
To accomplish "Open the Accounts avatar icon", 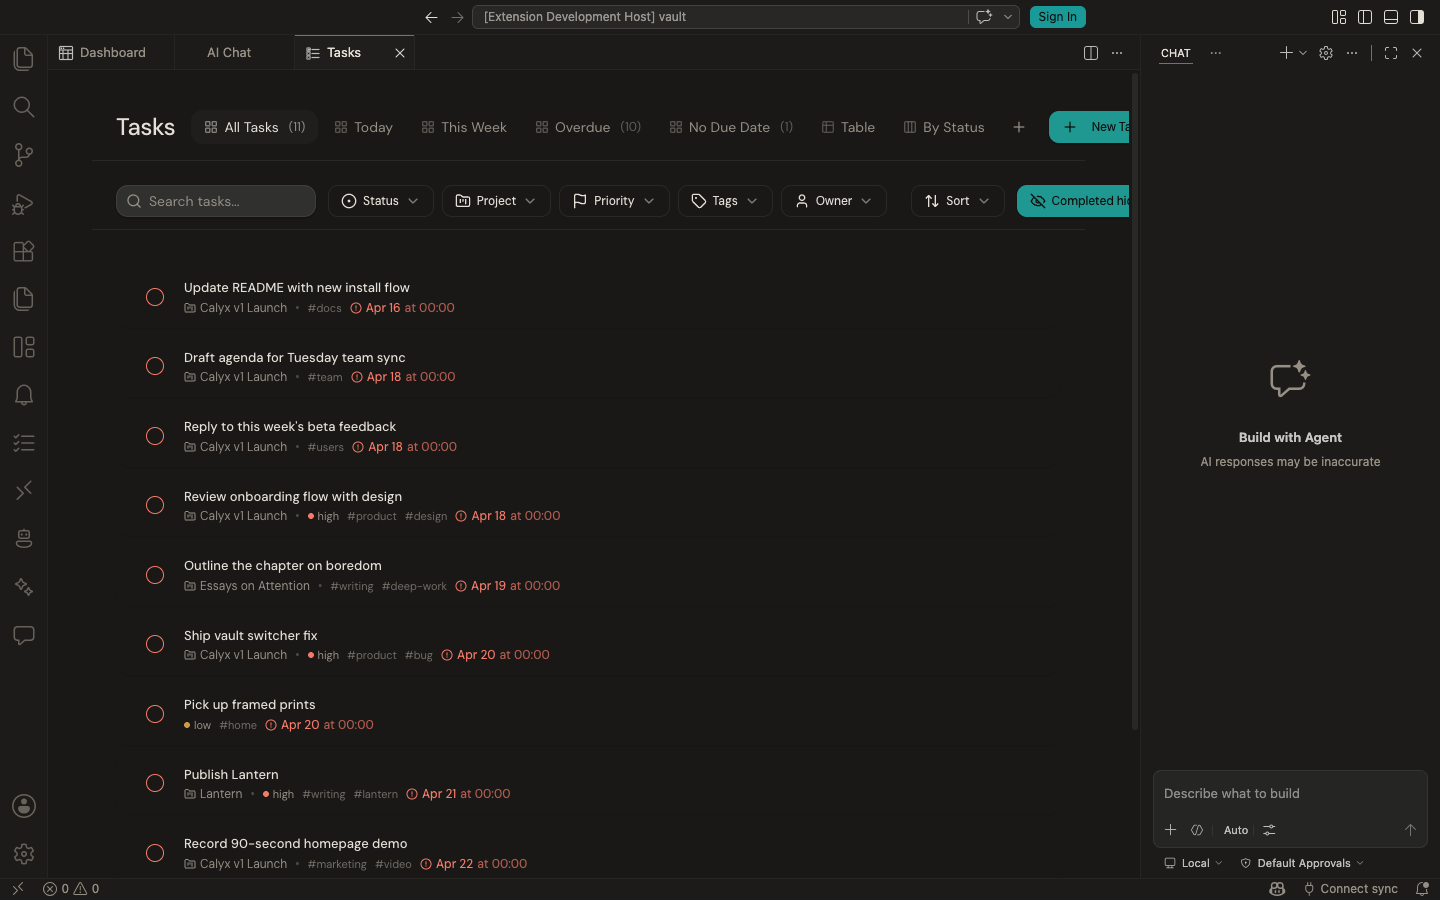I will [x=24, y=806].
